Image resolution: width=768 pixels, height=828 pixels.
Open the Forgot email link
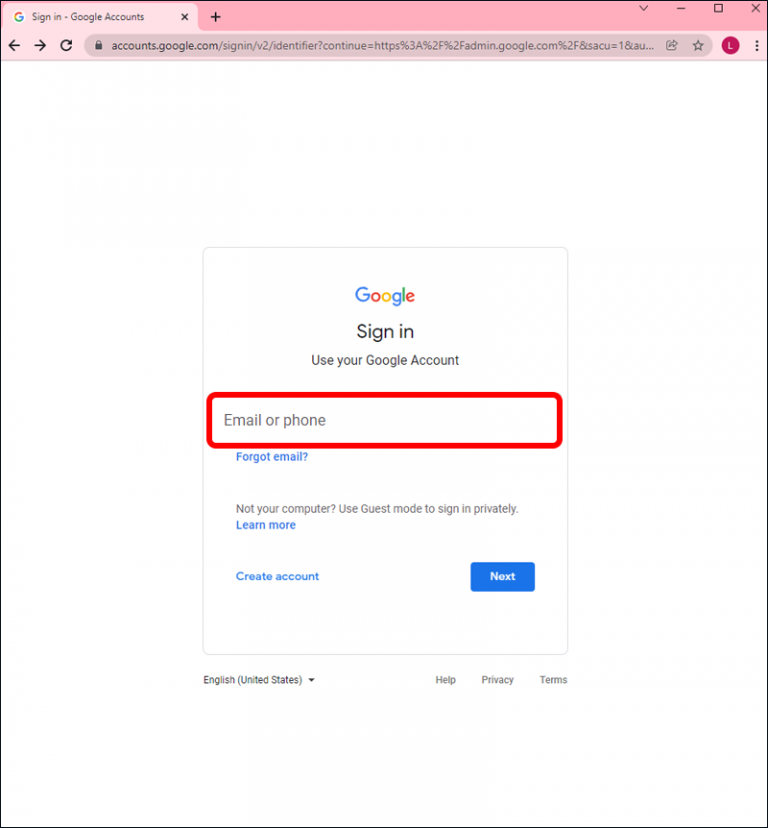[271, 456]
